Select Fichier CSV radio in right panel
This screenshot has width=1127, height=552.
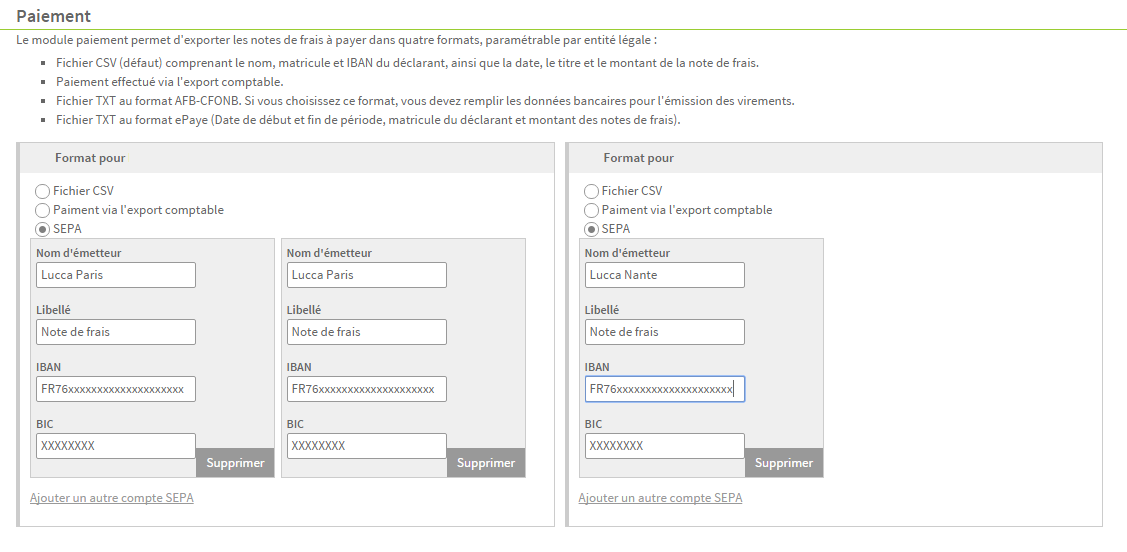(591, 191)
